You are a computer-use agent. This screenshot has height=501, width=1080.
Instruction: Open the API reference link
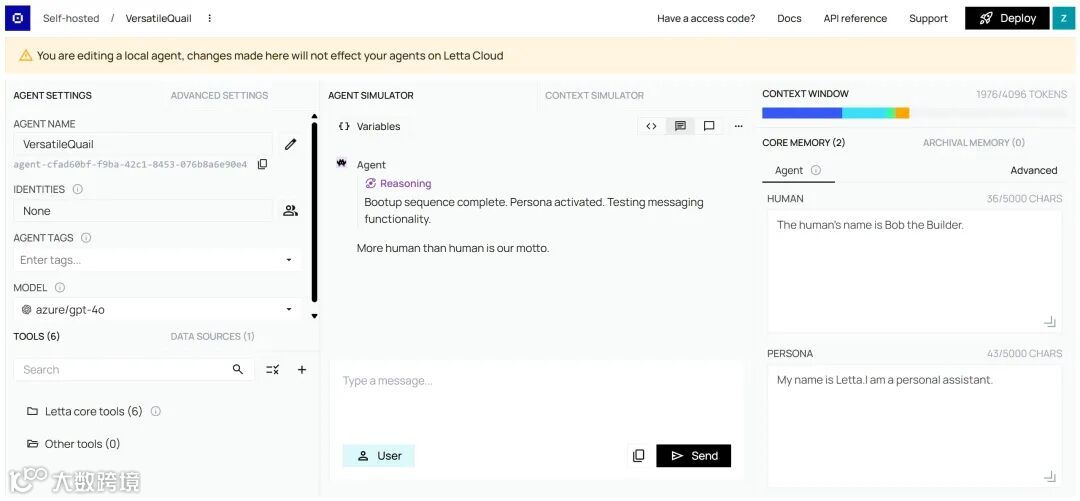click(x=855, y=19)
